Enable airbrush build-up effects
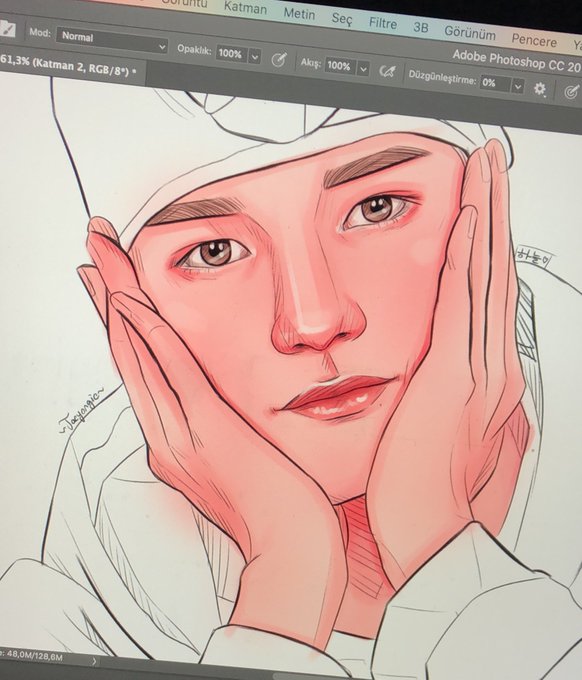Image resolution: width=582 pixels, height=680 pixels. (x=387, y=72)
